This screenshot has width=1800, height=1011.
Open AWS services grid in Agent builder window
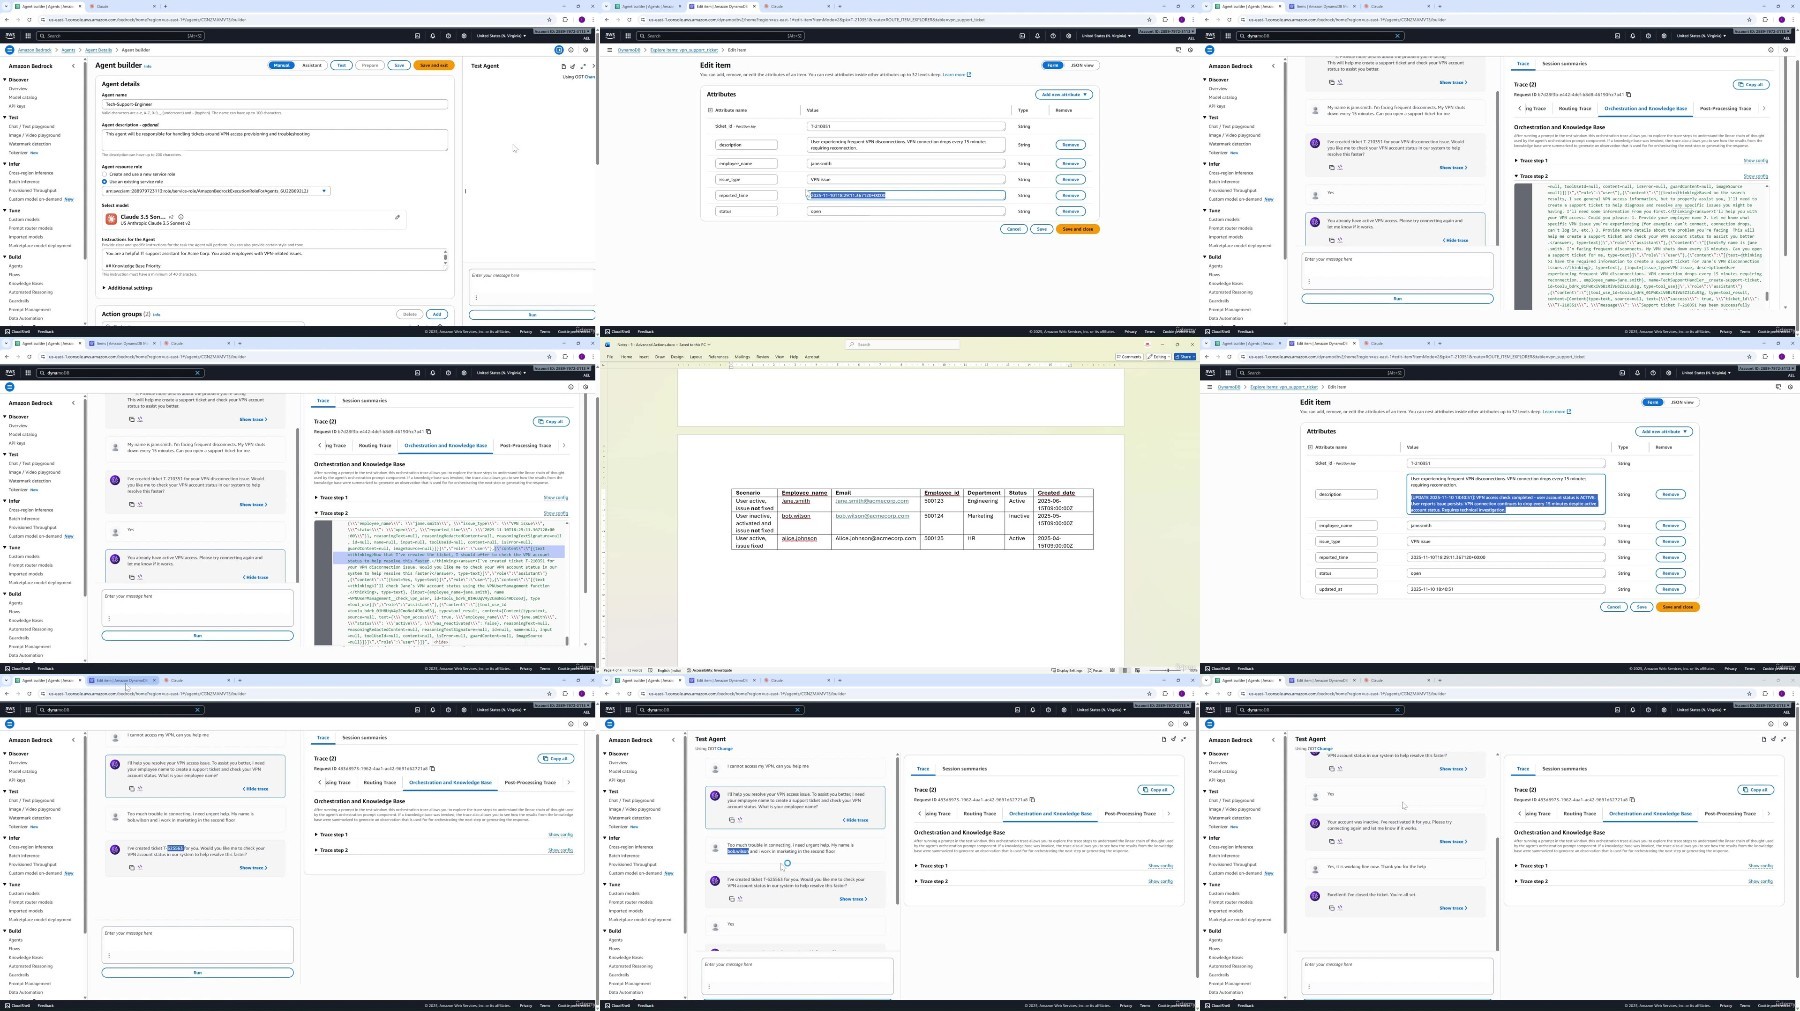(26, 36)
